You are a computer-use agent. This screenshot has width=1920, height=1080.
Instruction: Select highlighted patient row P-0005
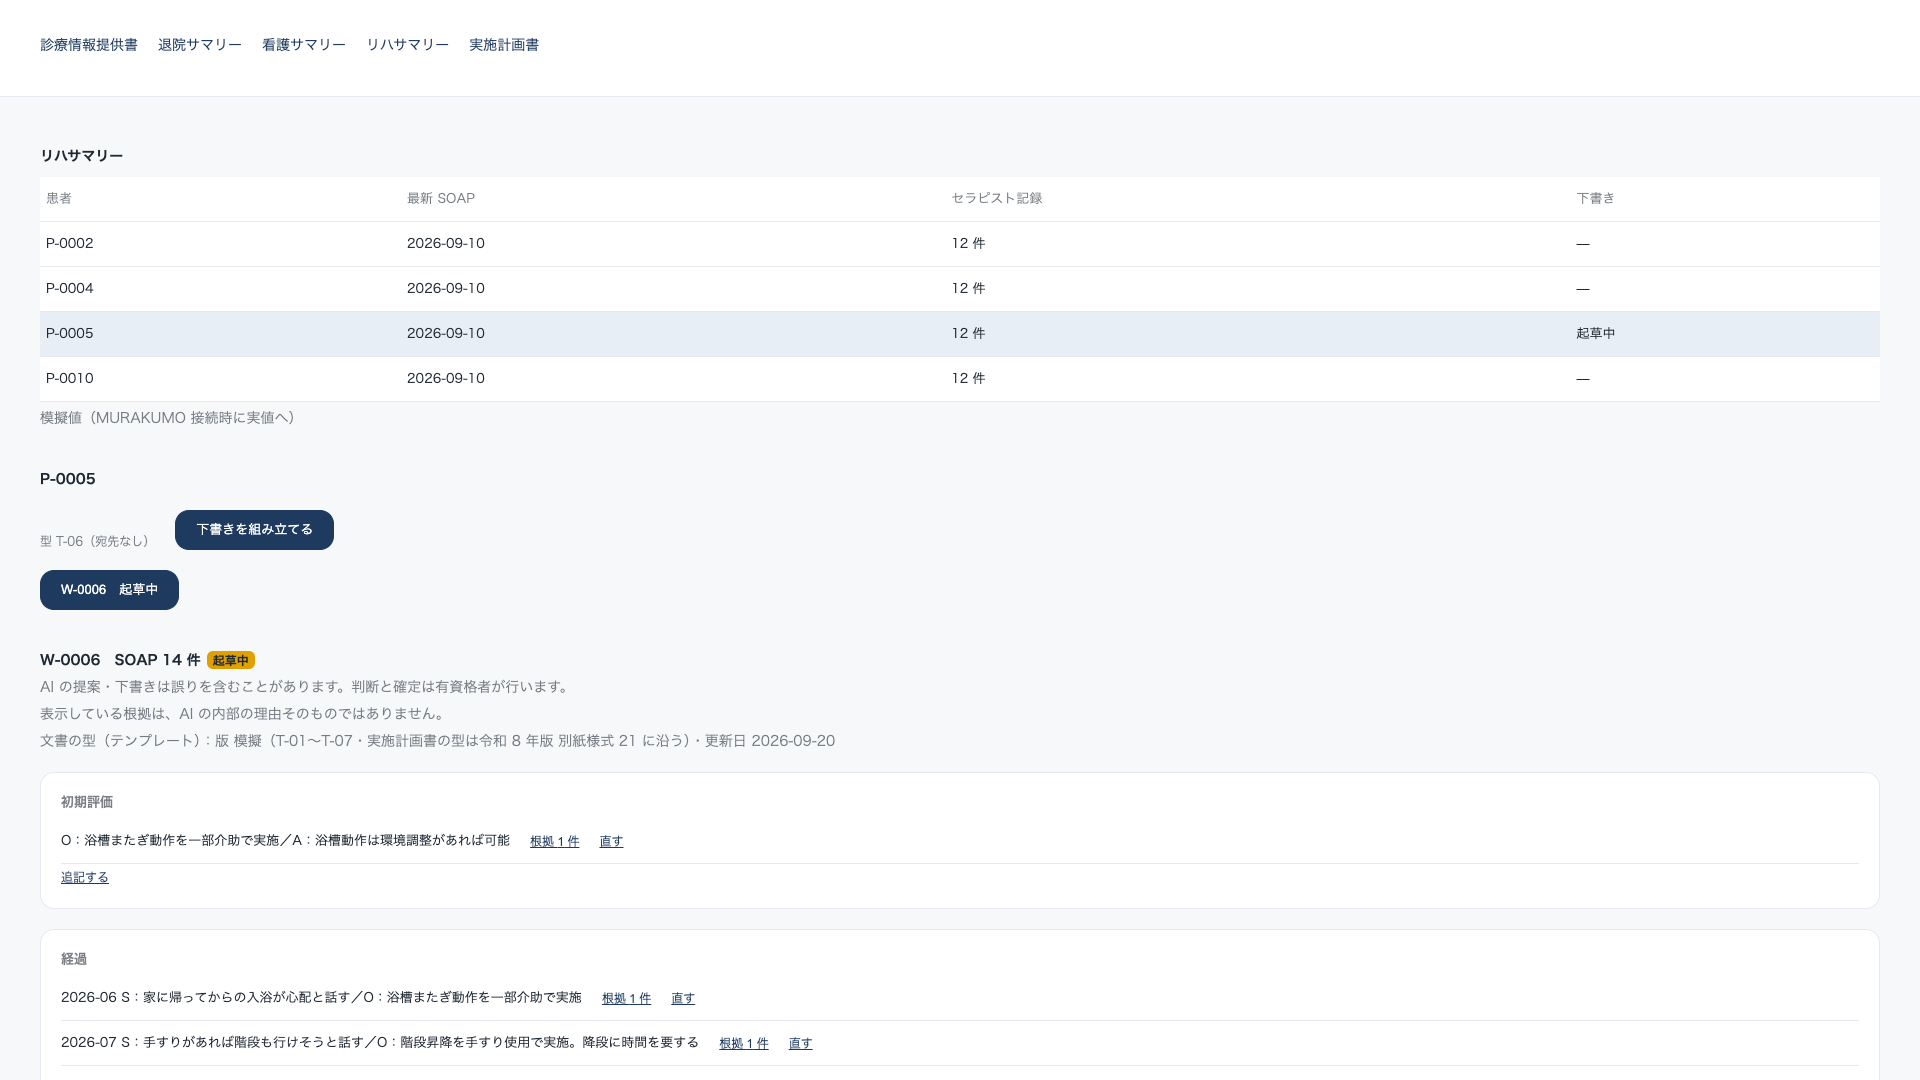pos(960,334)
